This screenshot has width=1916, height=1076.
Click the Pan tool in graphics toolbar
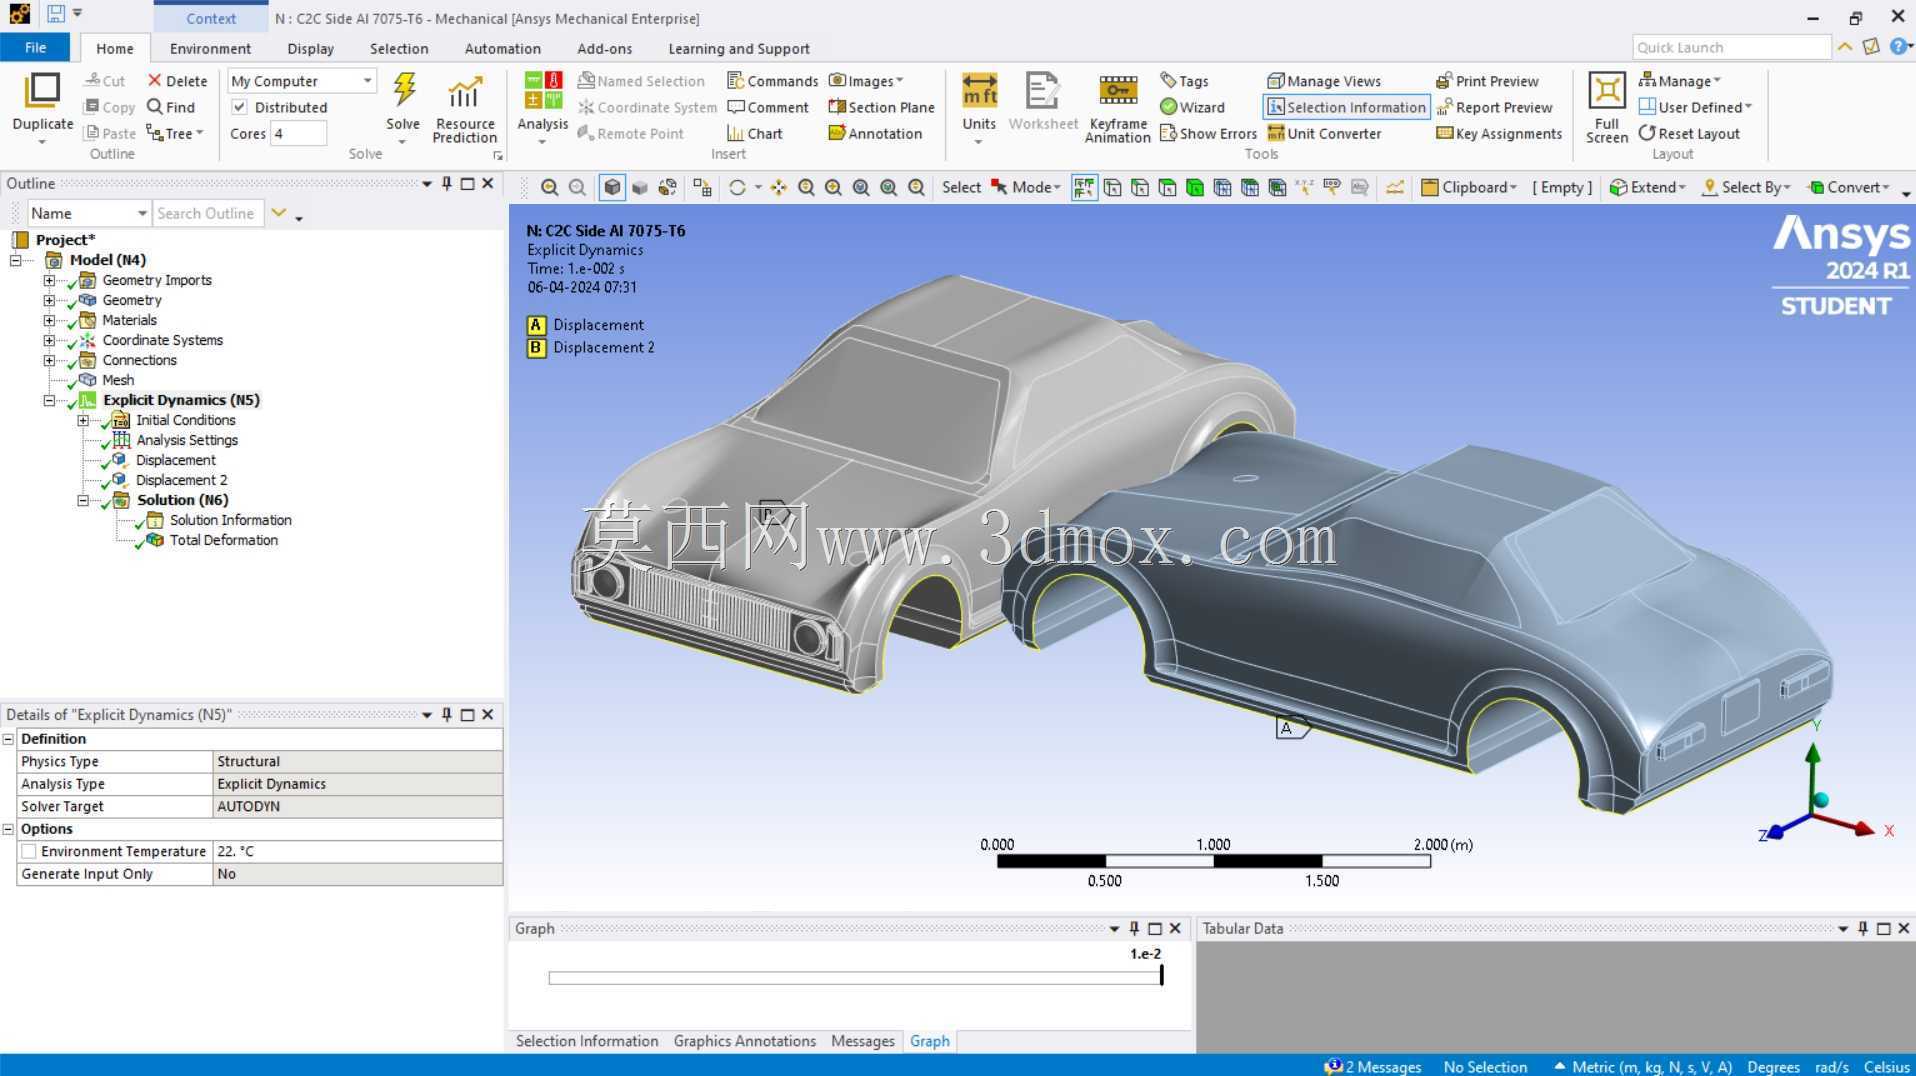coord(778,187)
